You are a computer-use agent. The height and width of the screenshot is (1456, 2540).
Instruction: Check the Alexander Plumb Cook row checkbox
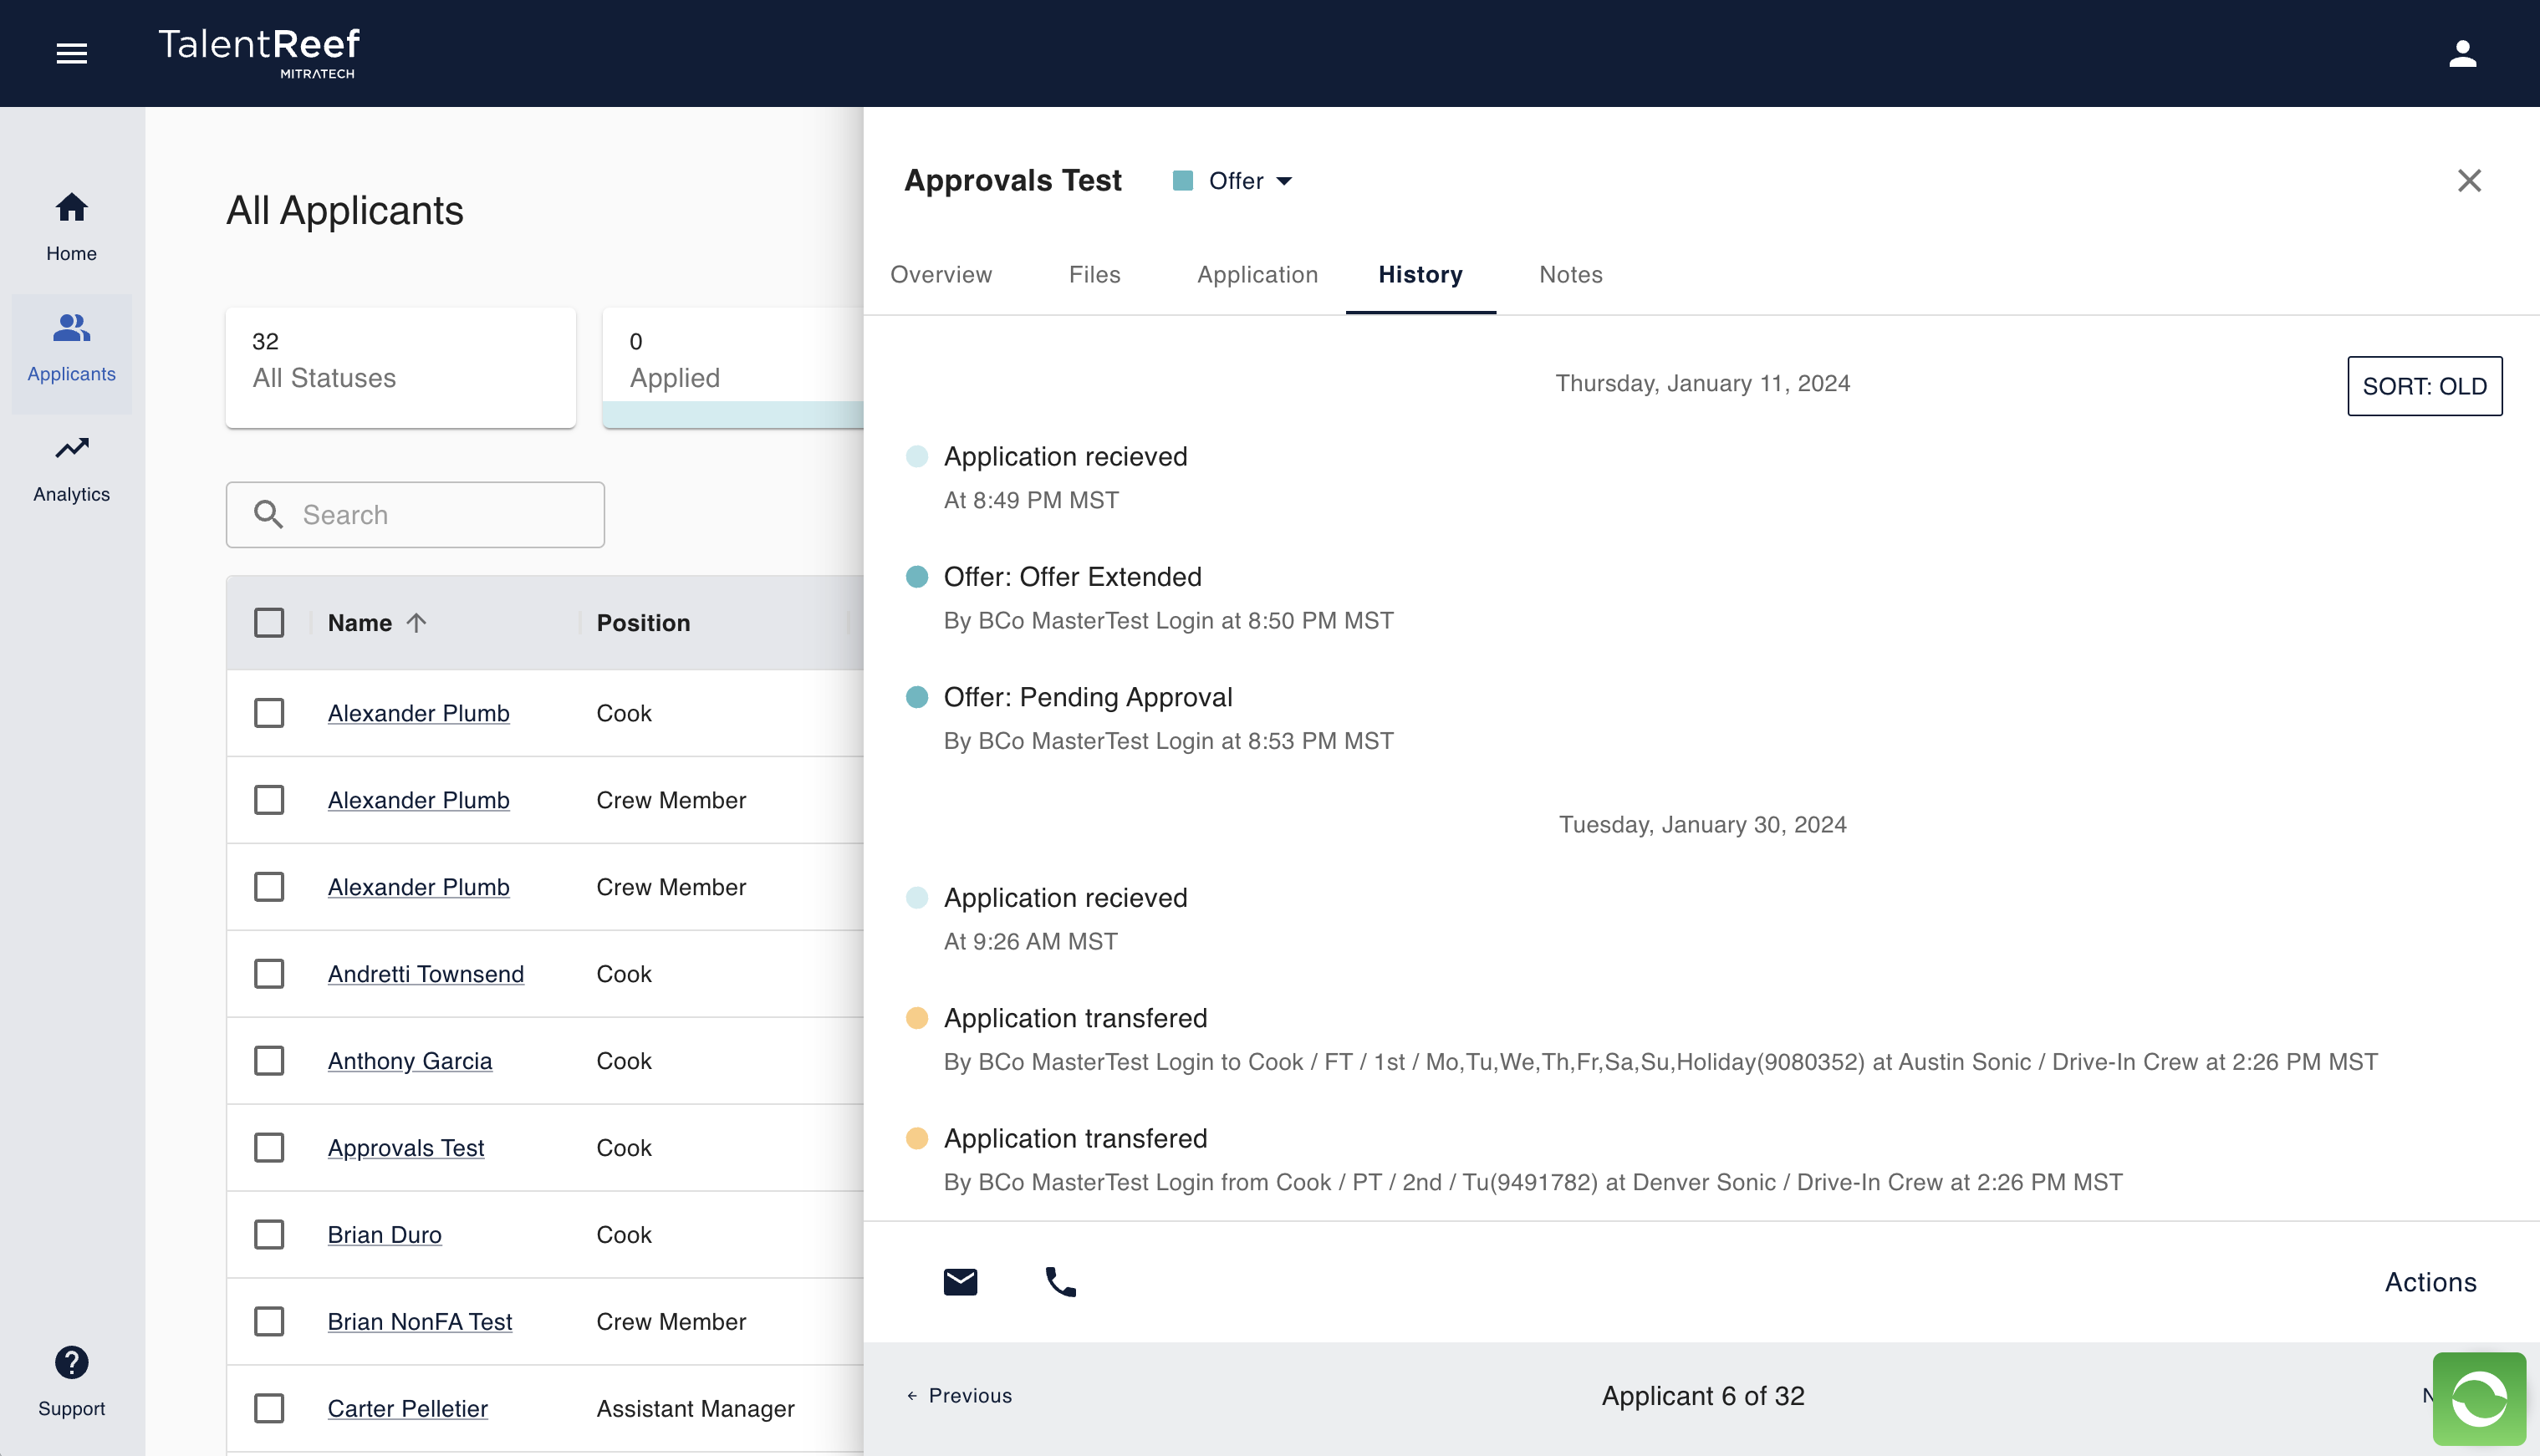[x=269, y=713]
